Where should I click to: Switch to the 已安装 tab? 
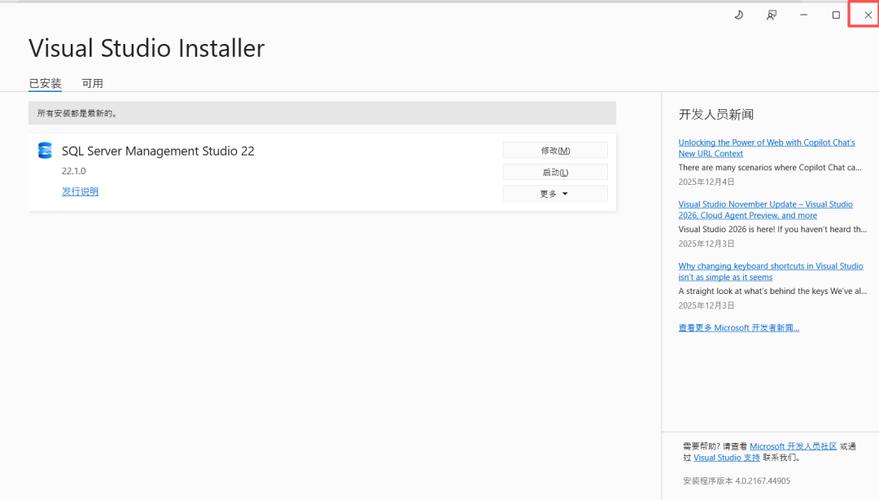(x=45, y=84)
